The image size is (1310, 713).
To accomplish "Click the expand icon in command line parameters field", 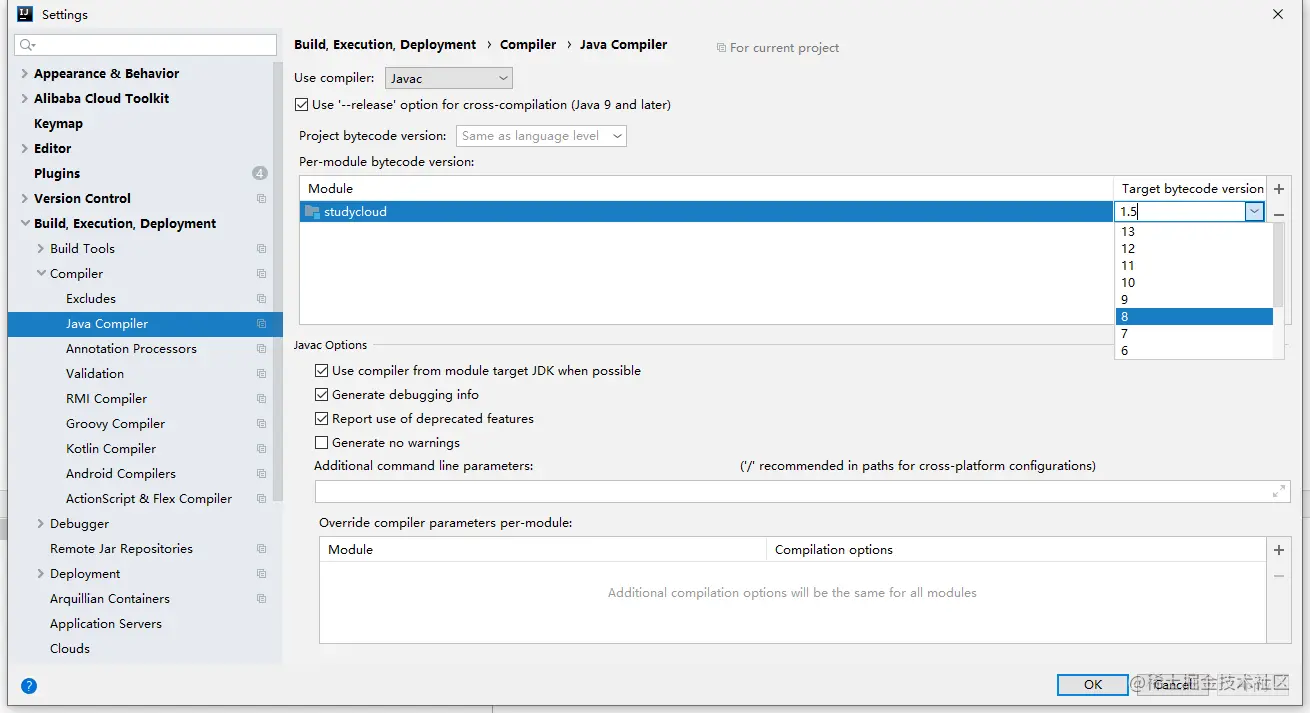I will [1278, 491].
